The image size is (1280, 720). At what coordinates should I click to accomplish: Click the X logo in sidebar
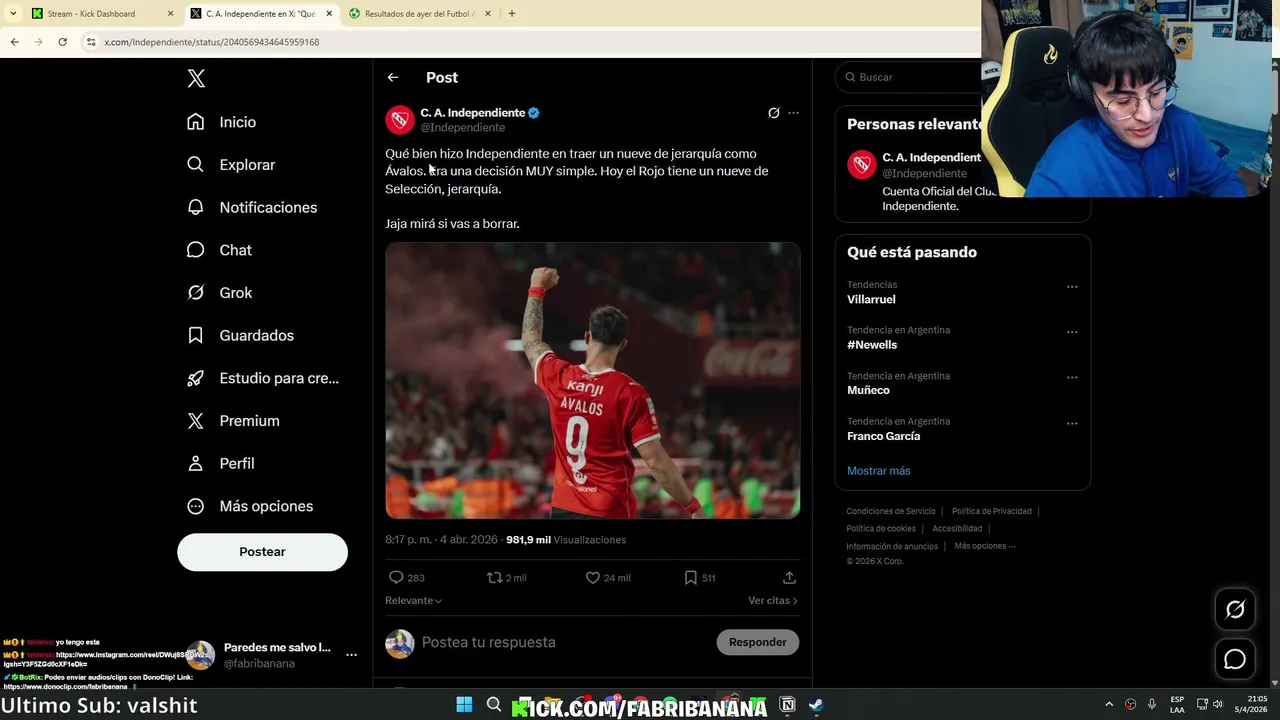click(196, 79)
